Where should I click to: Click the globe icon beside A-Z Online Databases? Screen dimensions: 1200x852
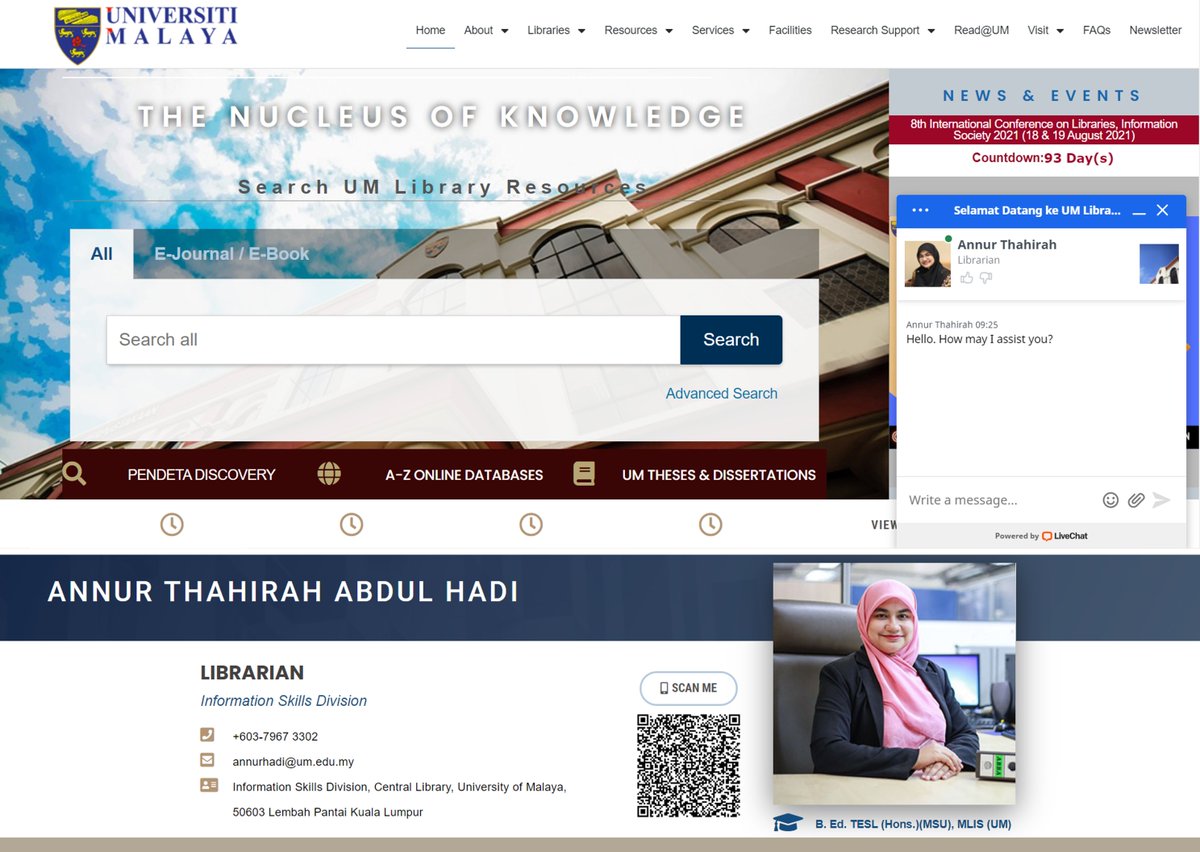coord(329,474)
